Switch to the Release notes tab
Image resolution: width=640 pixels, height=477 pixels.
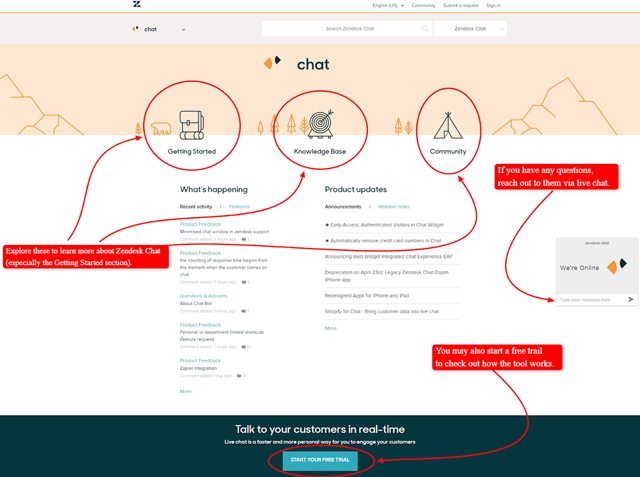[394, 207]
